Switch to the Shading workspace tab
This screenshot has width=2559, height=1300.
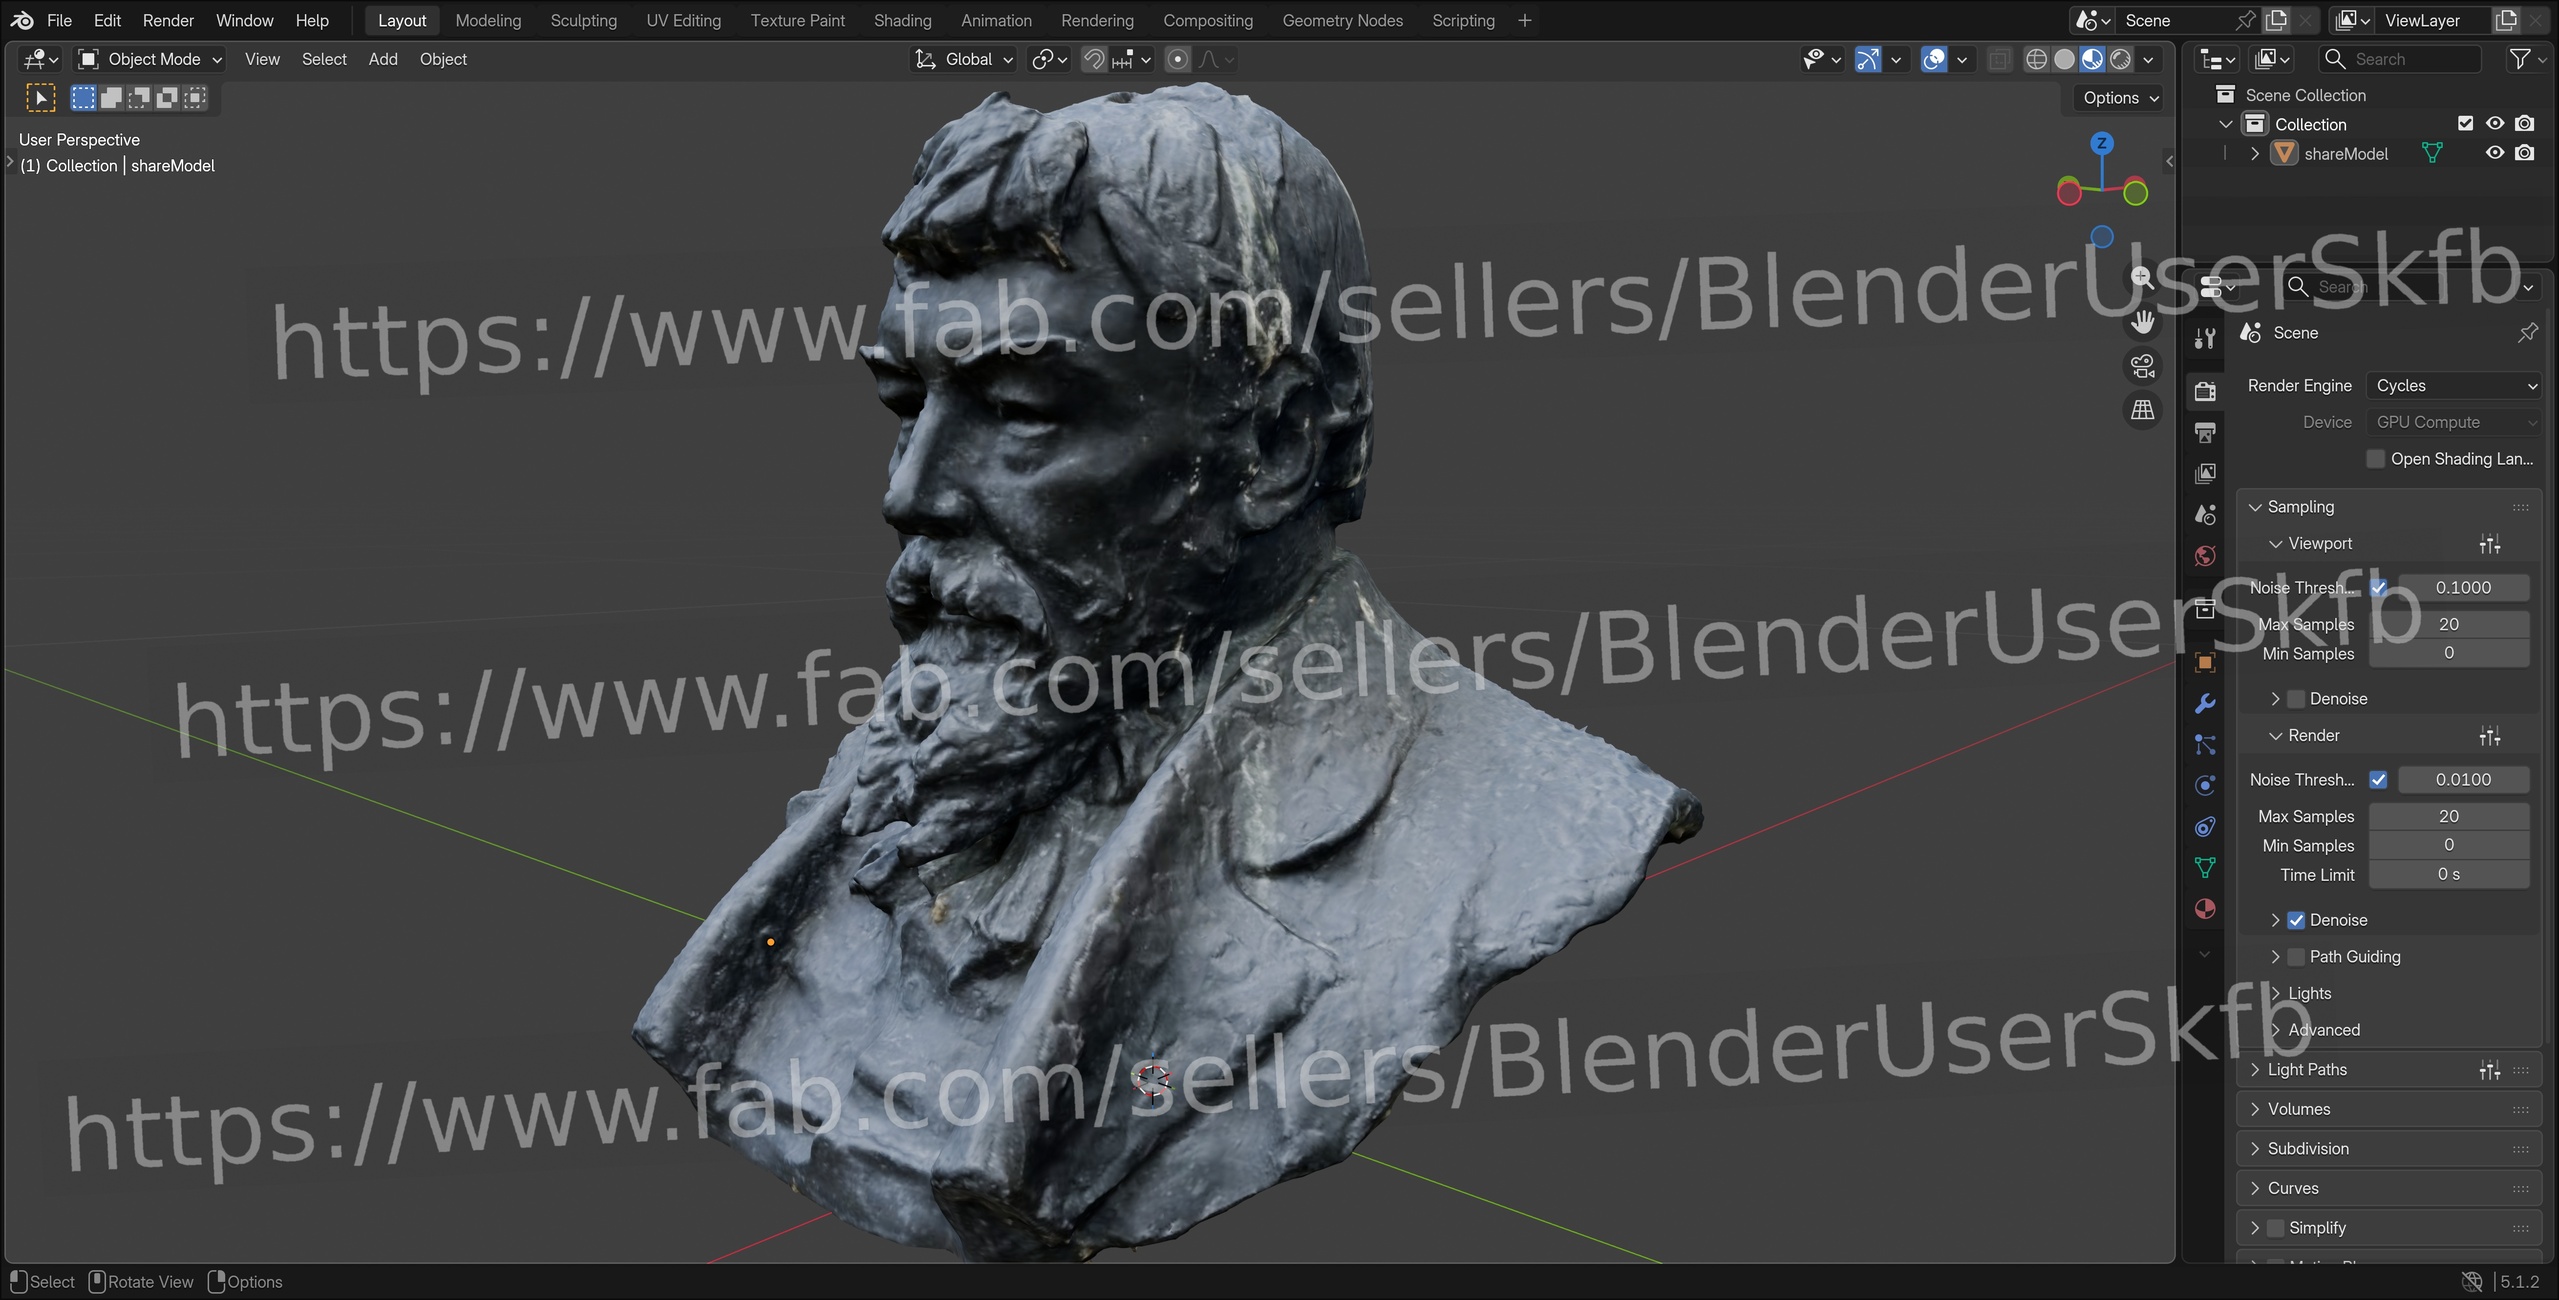tap(902, 20)
